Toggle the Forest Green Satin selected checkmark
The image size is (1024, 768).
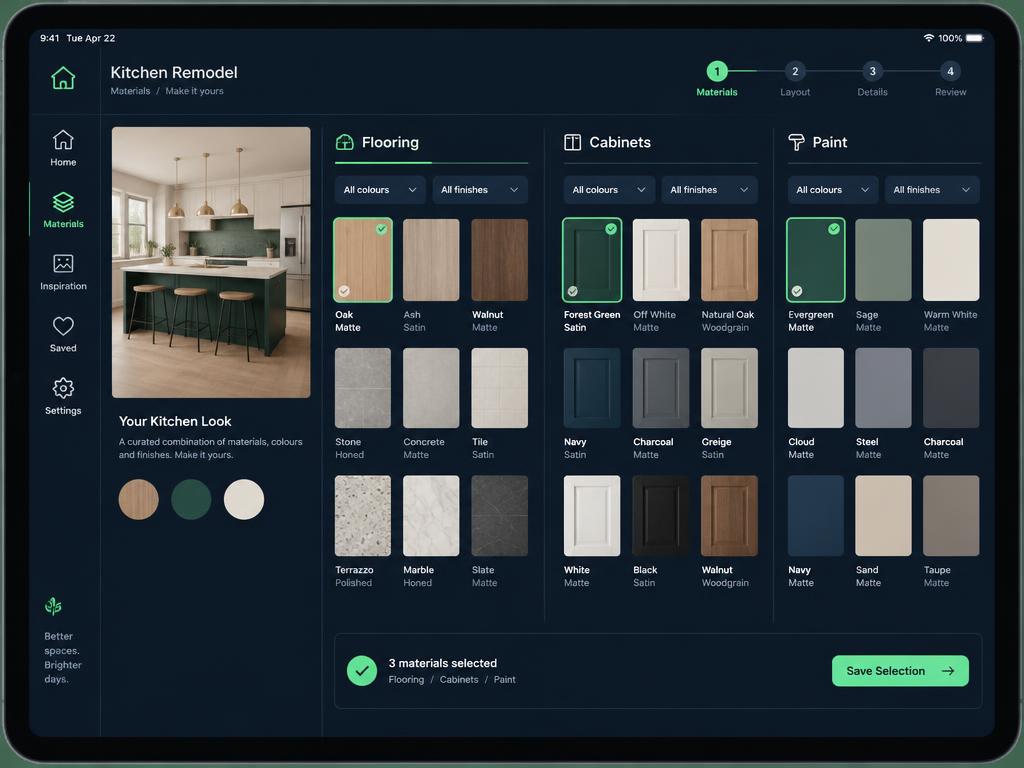point(611,229)
